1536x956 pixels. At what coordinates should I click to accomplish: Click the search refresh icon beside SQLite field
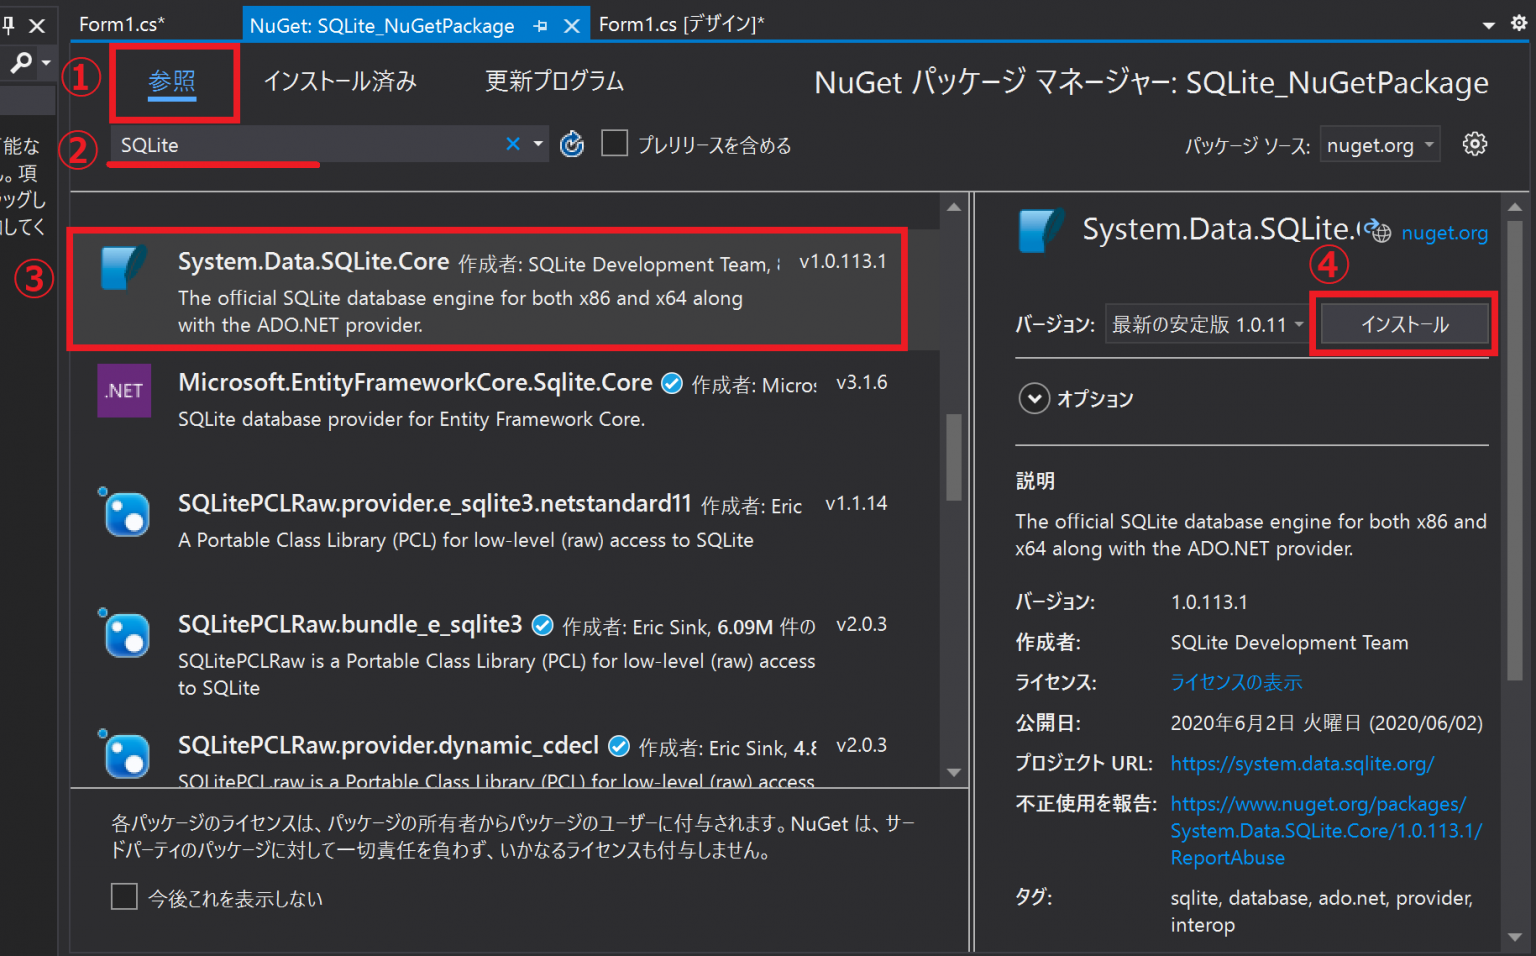(572, 143)
